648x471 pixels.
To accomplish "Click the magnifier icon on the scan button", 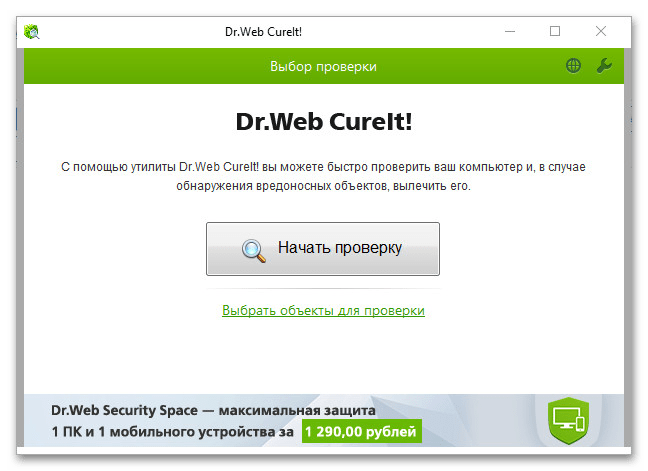I will (x=253, y=250).
